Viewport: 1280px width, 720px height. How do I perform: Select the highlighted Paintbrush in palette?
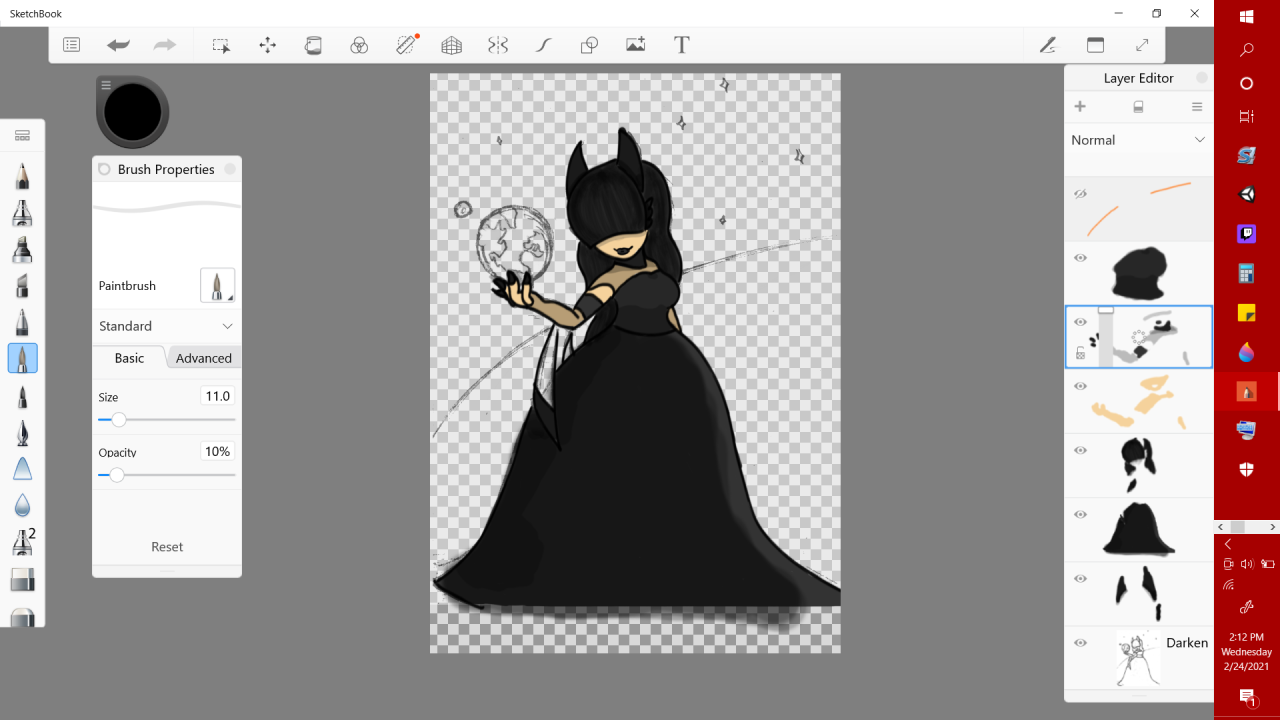22,358
